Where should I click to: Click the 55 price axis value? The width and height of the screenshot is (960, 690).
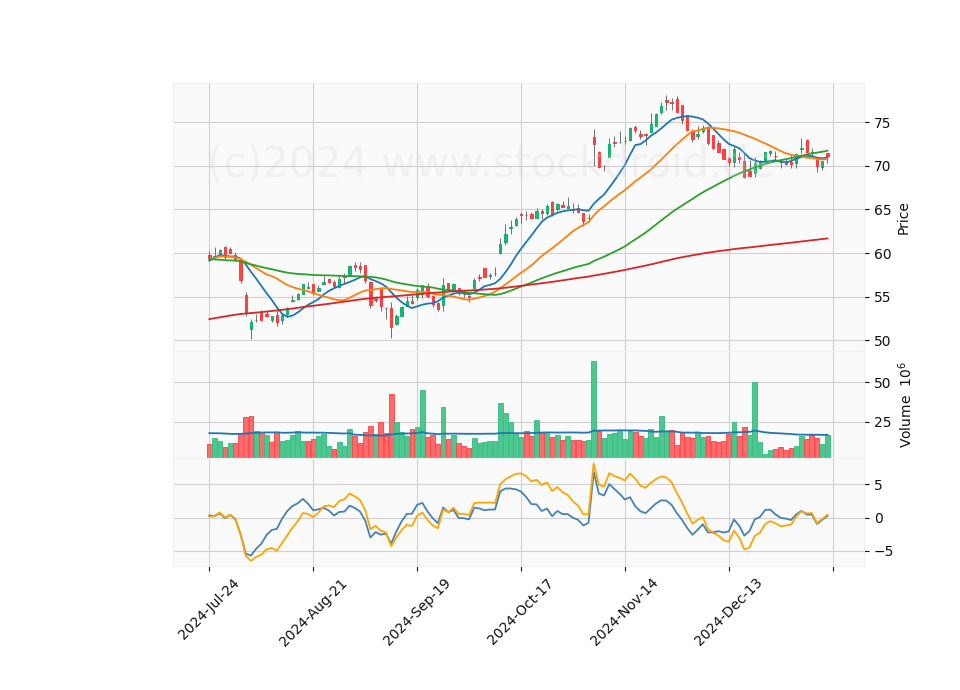[x=882, y=298]
